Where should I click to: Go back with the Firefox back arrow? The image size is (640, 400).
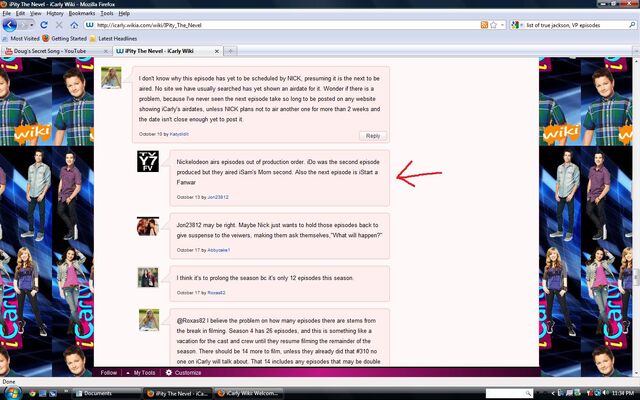[9, 25]
